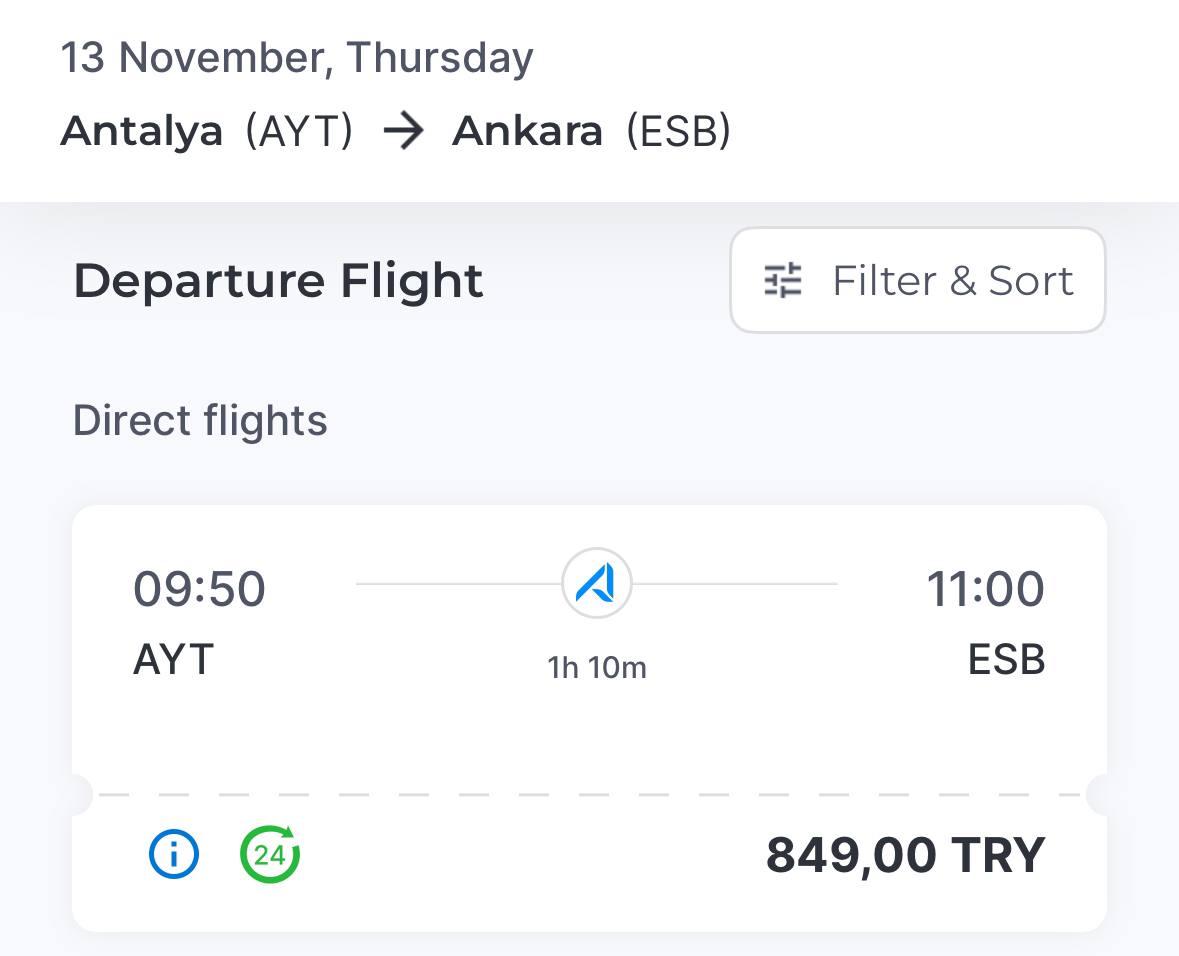
Task: Click the Antalya (AYT) origin in header
Action: (x=207, y=132)
